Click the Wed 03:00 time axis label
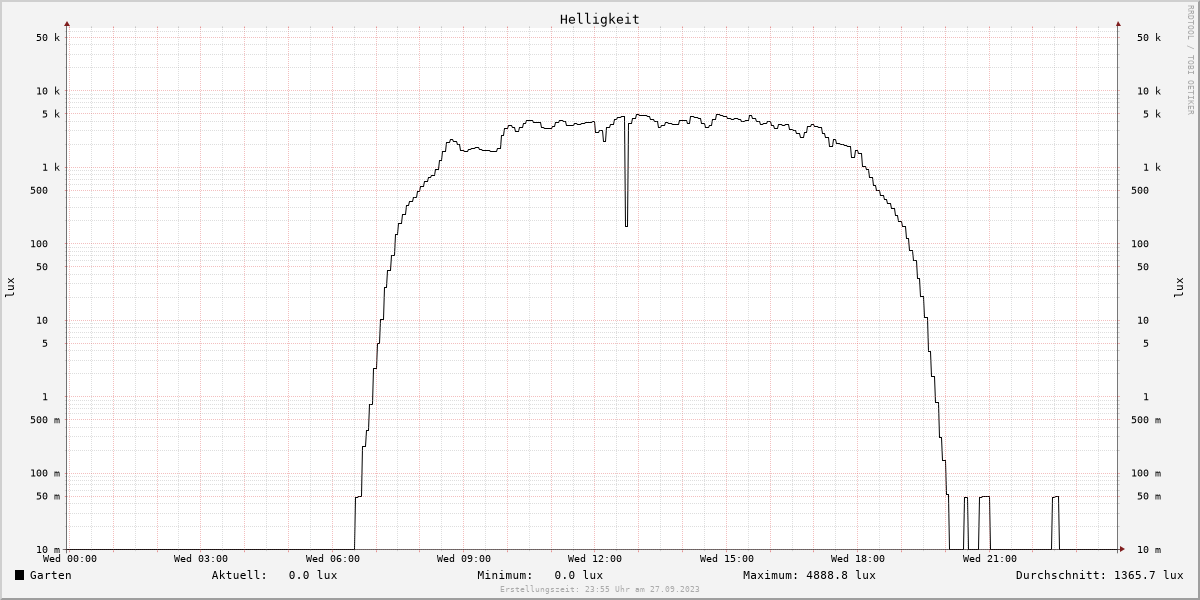 pyautogui.click(x=201, y=559)
